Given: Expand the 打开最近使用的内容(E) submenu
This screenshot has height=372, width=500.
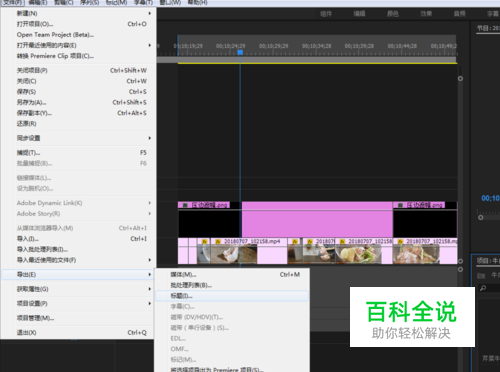Looking at the screenshot, I should [x=150, y=45].
